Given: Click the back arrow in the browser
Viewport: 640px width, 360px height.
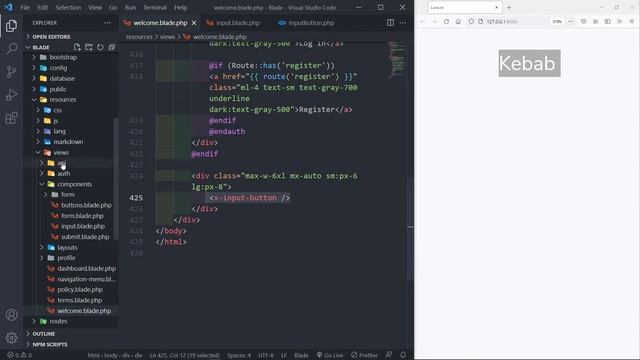Looking at the screenshot, I should click(422, 22).
